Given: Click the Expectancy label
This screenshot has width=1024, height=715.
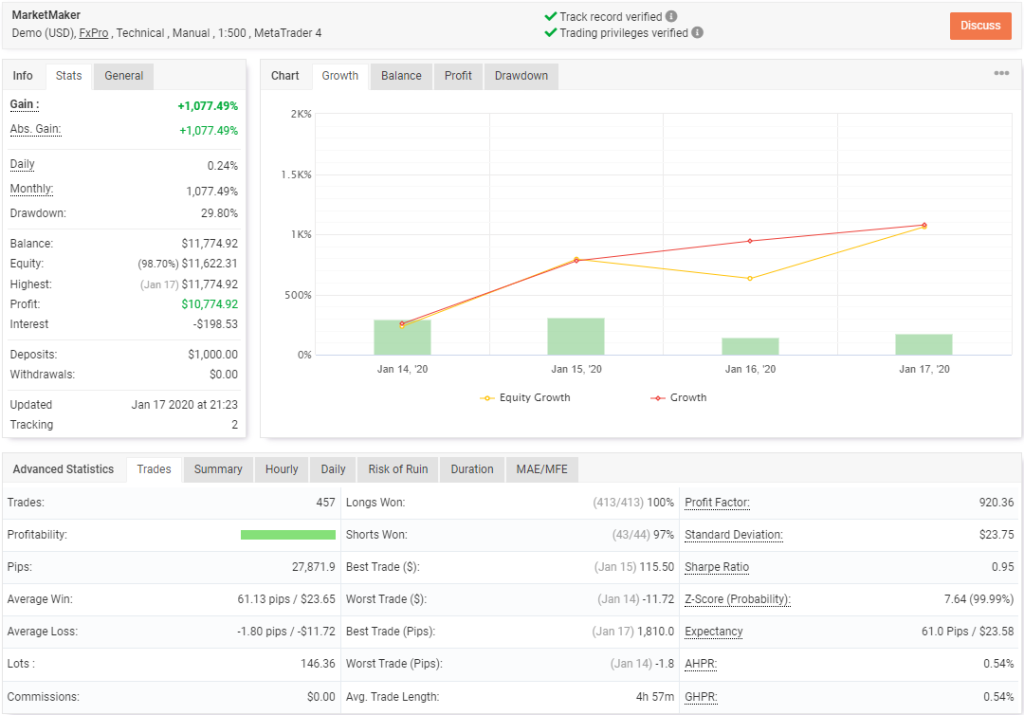Looking at the screenshot, I should (714, 631).
